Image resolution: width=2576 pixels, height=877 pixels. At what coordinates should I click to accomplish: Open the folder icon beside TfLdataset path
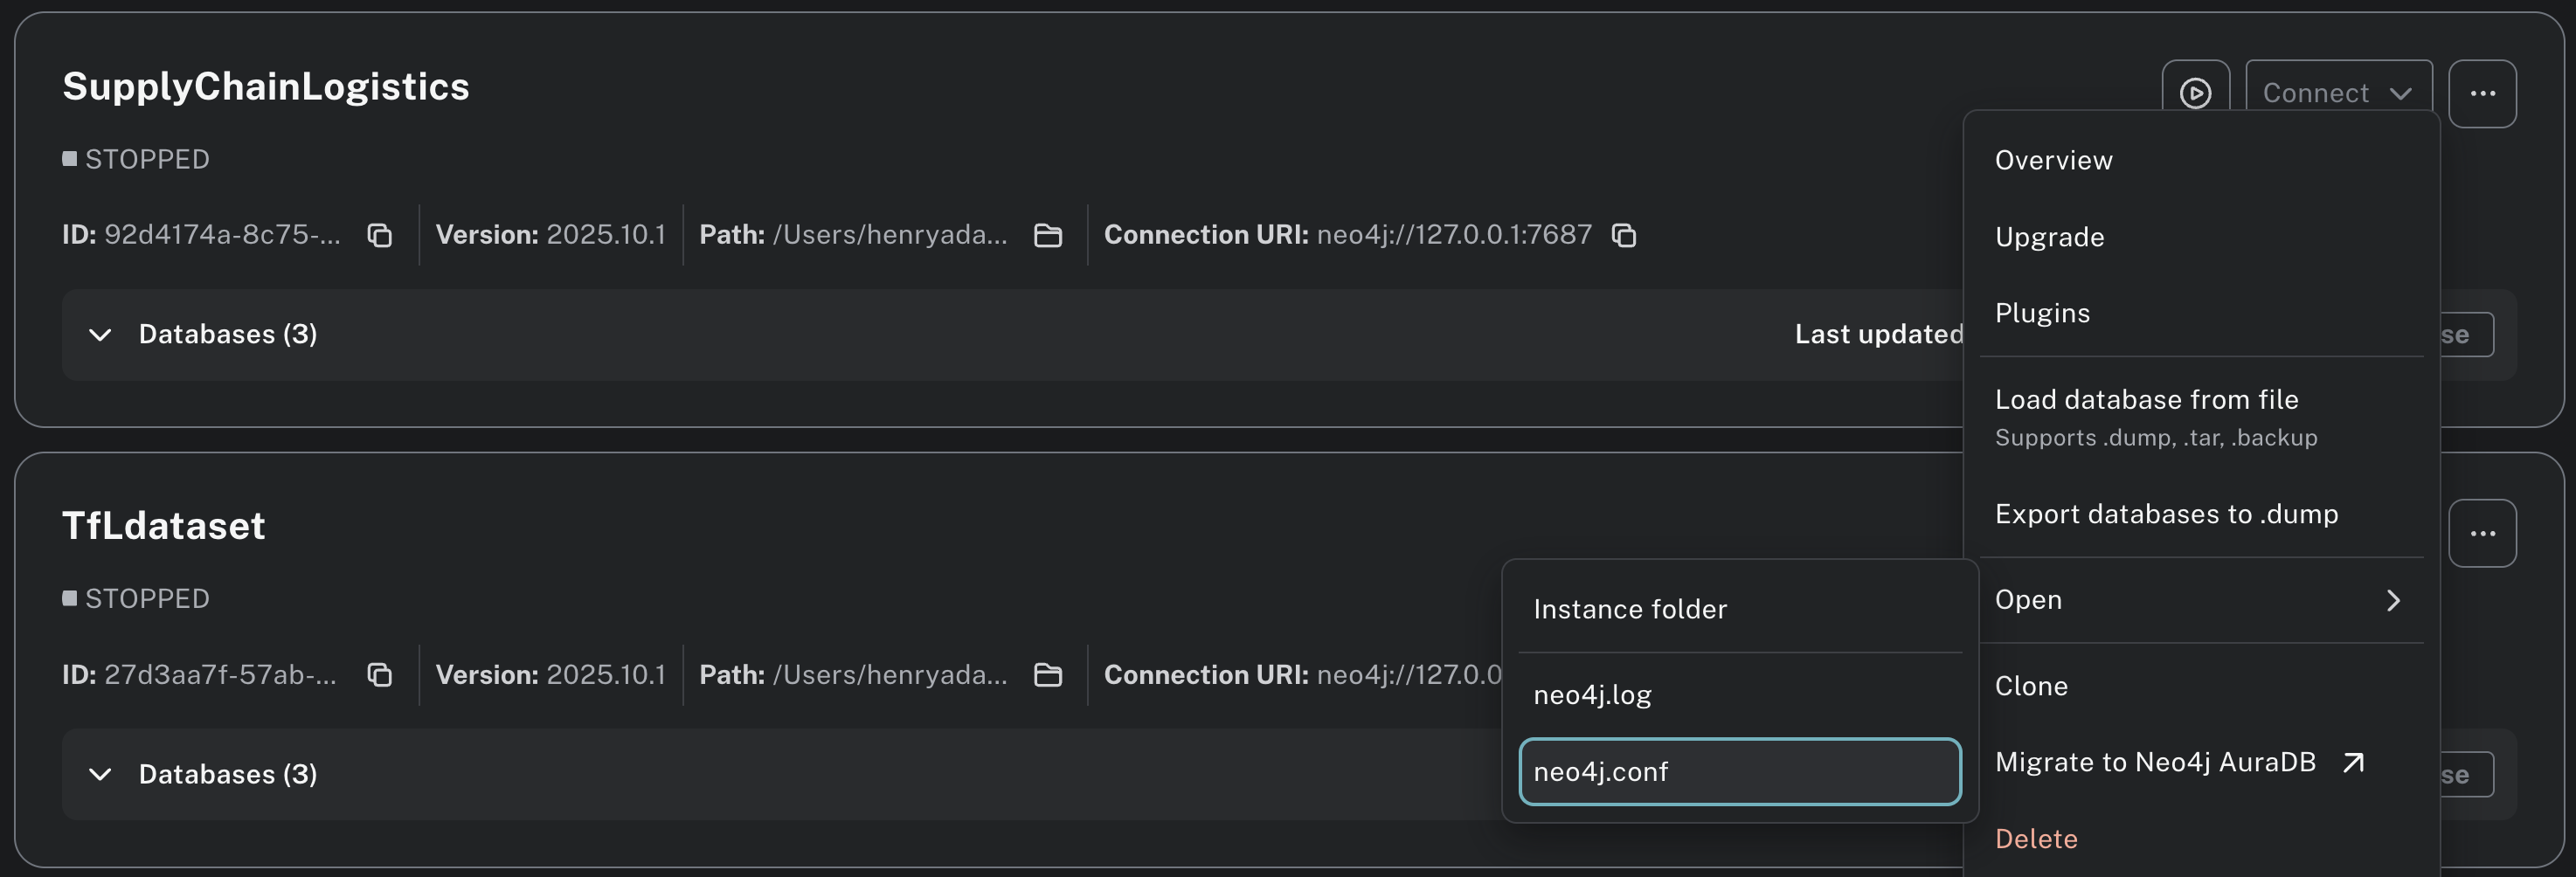click(x=1048, y=676)
